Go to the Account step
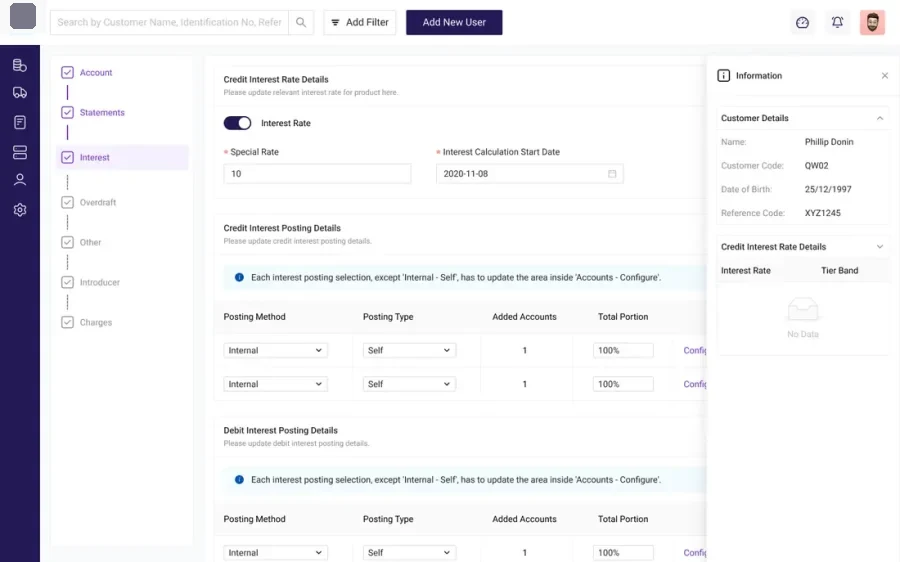Viewport: 900px width, 562px height. tap(96, 72)
